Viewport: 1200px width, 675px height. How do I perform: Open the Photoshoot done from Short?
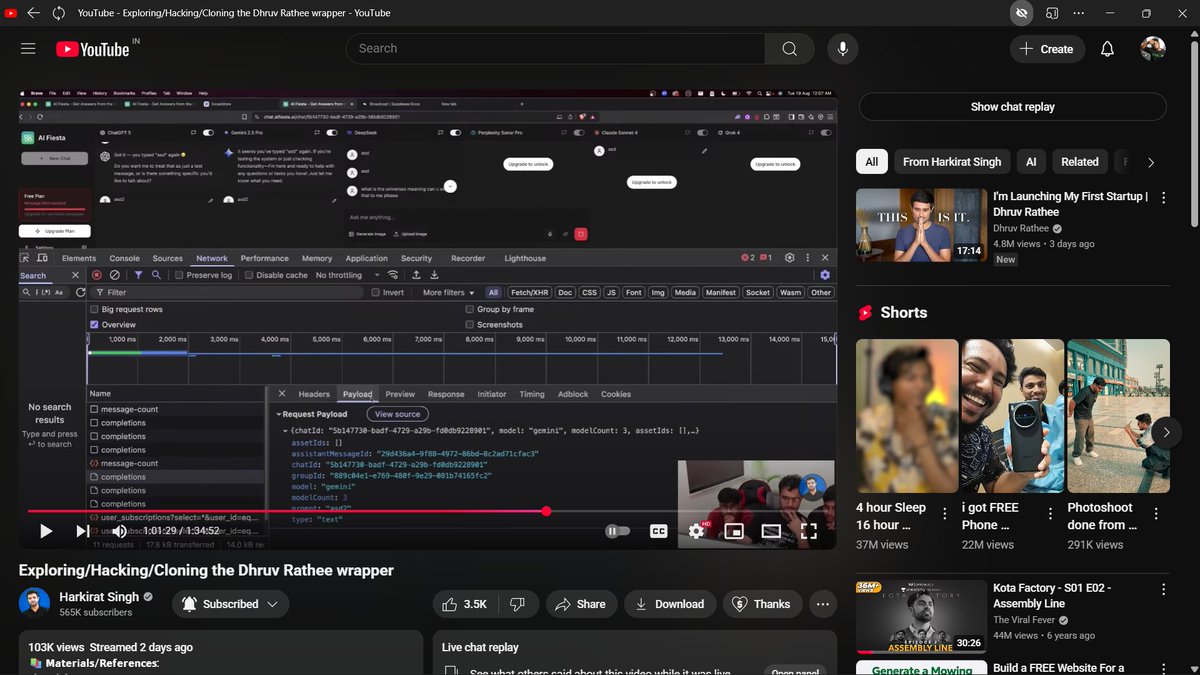1118,415
